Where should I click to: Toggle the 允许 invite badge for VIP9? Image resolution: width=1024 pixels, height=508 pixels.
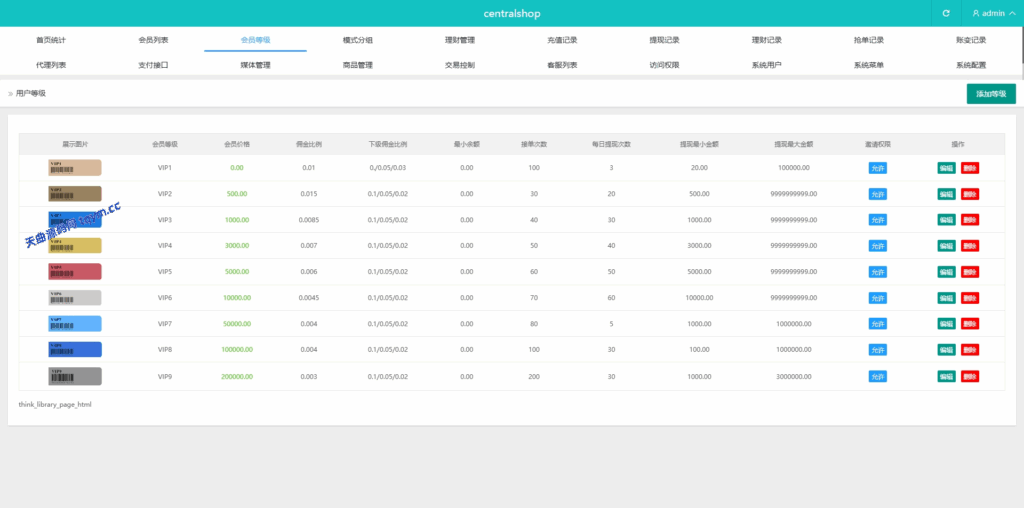click(x=877, y=376)
